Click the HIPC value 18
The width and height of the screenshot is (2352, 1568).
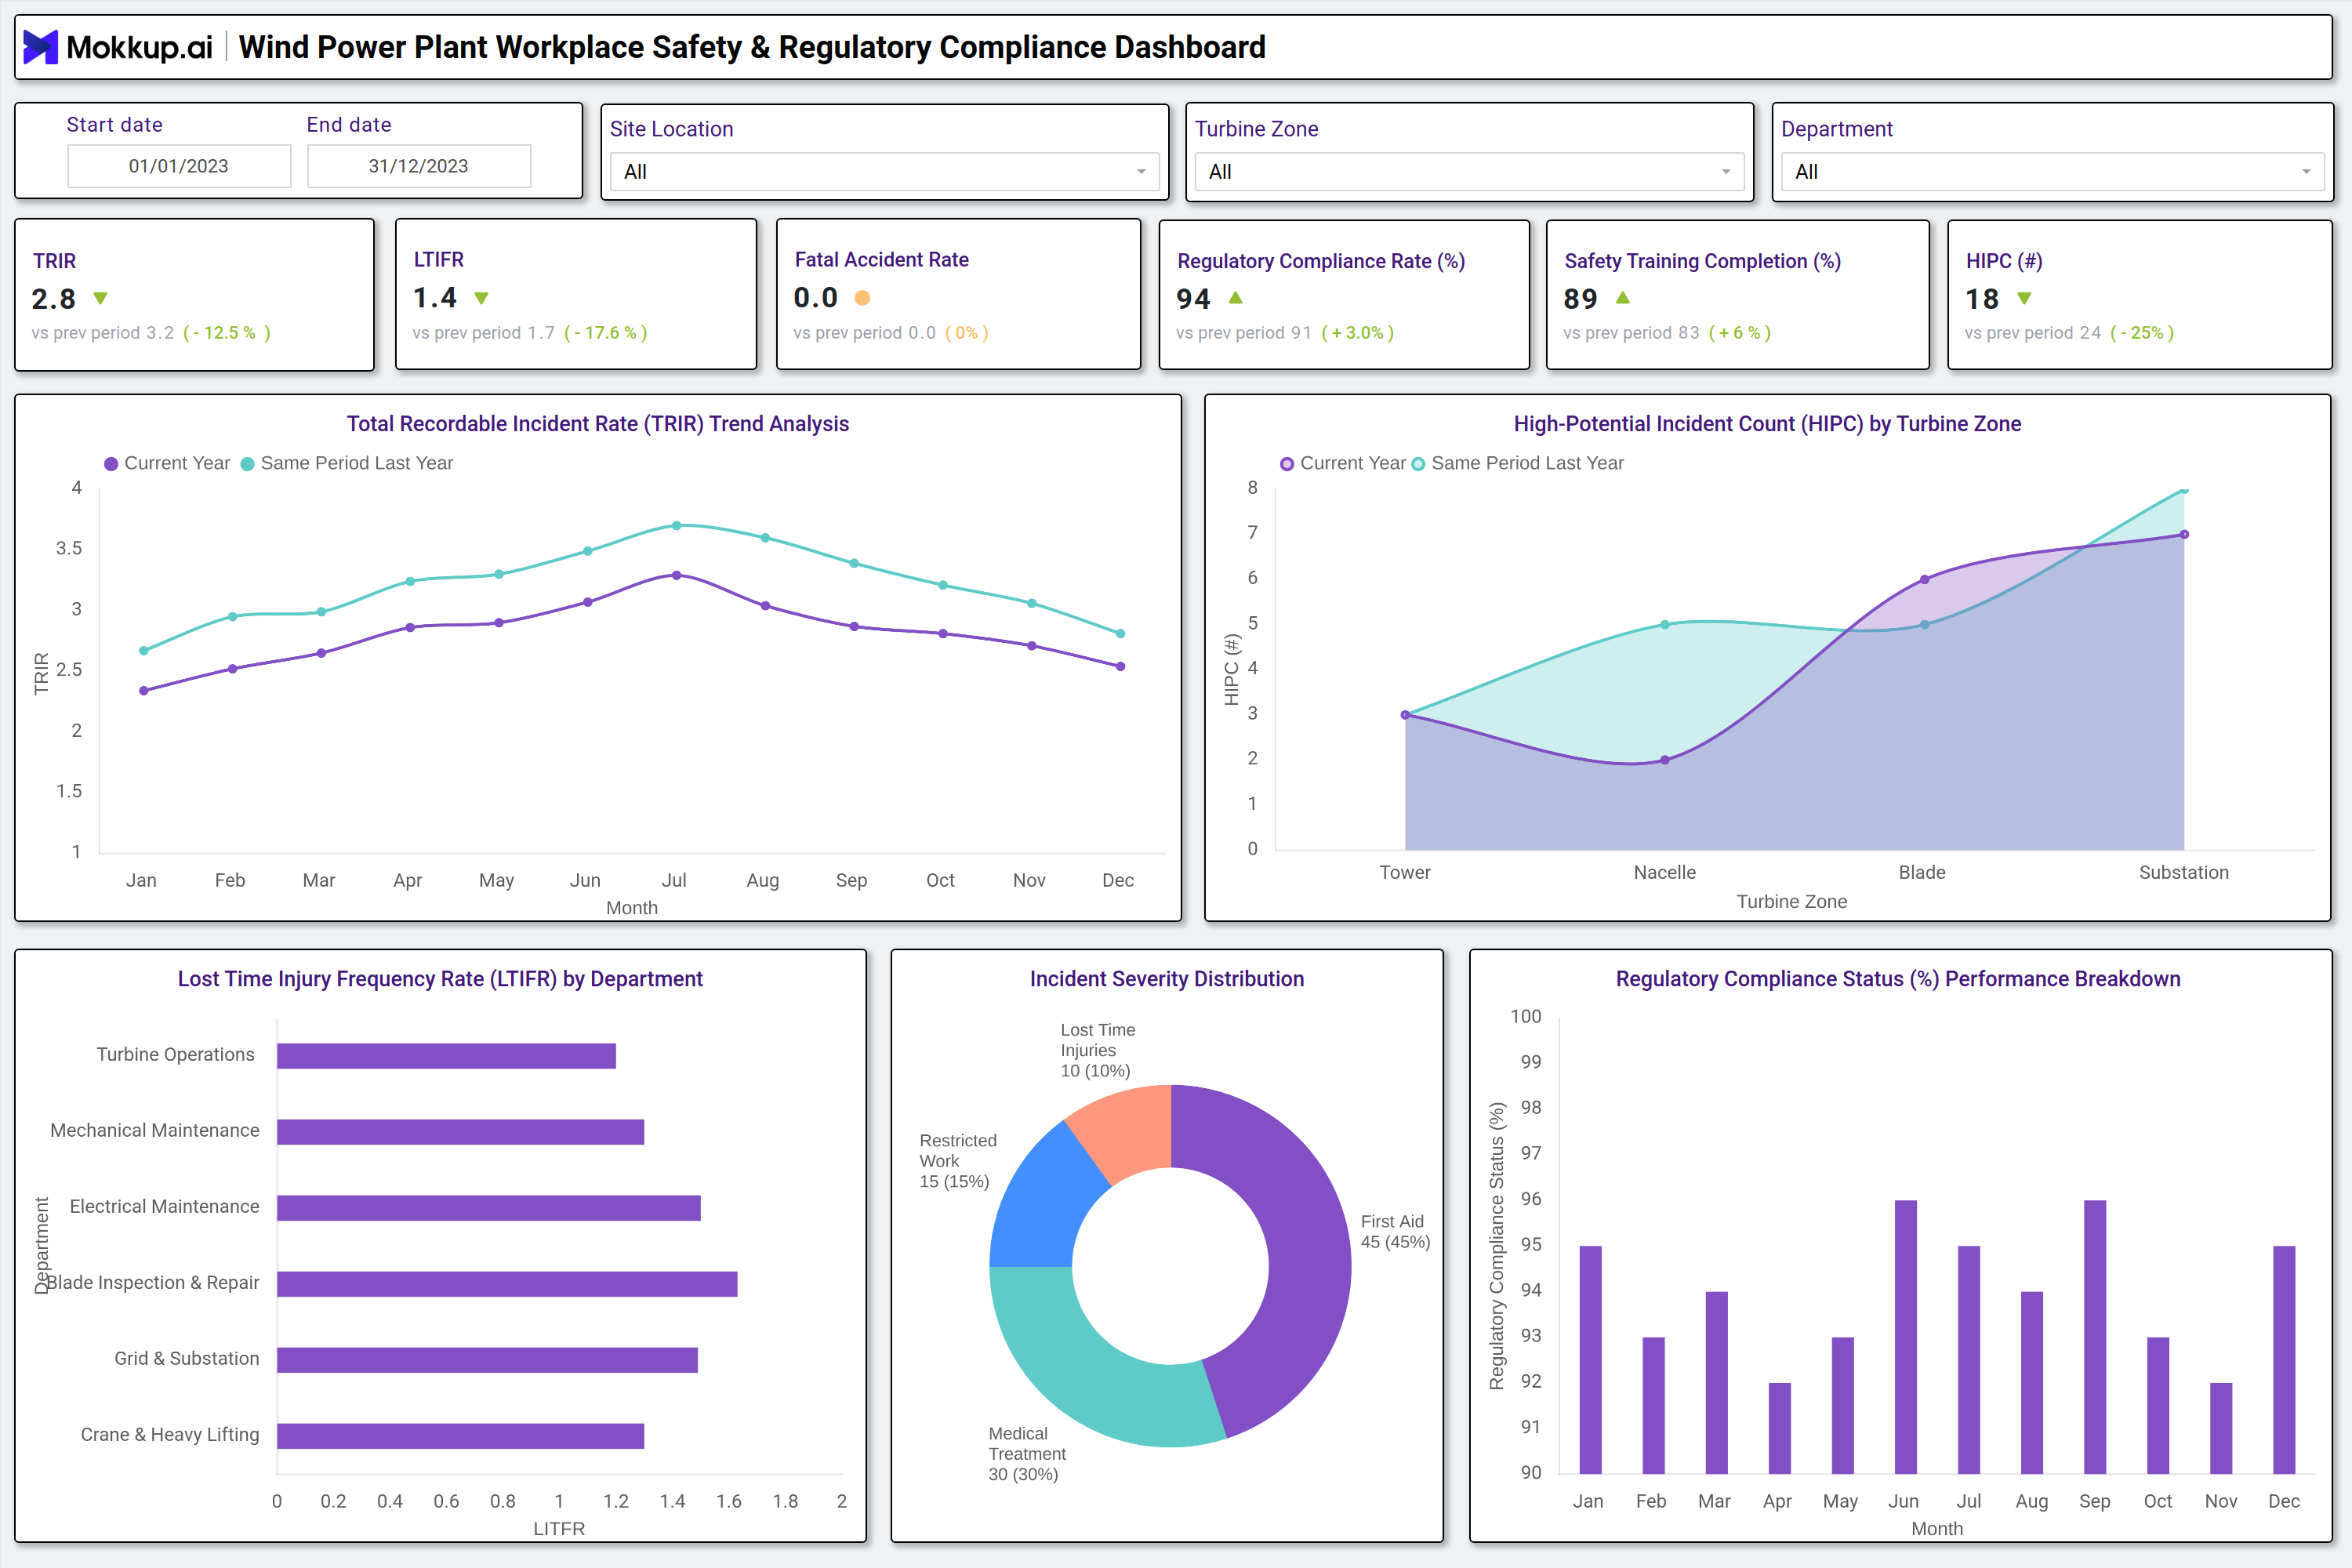[x=1982, y=299]
